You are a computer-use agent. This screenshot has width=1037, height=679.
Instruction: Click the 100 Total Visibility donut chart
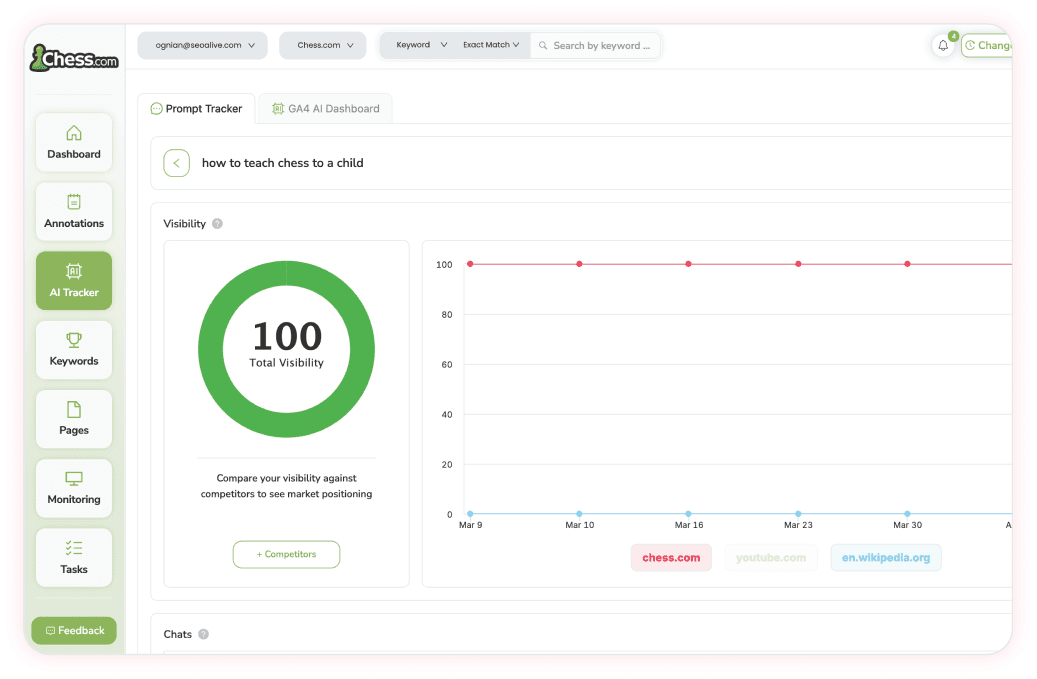[x=286, y=349]
